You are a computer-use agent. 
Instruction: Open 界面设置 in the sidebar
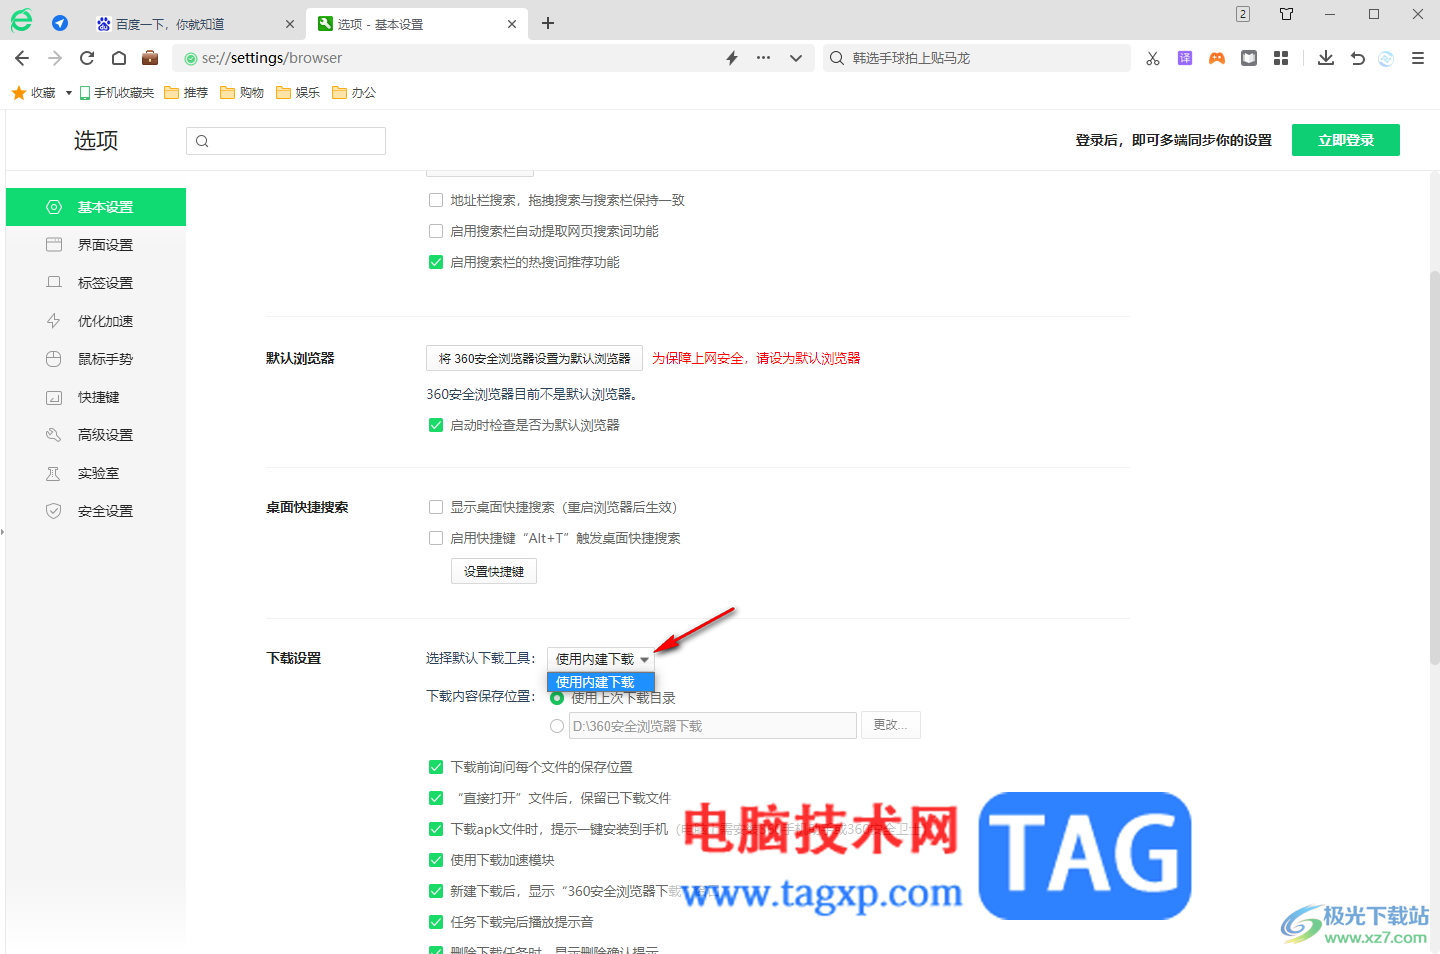[x=96, y=245]
